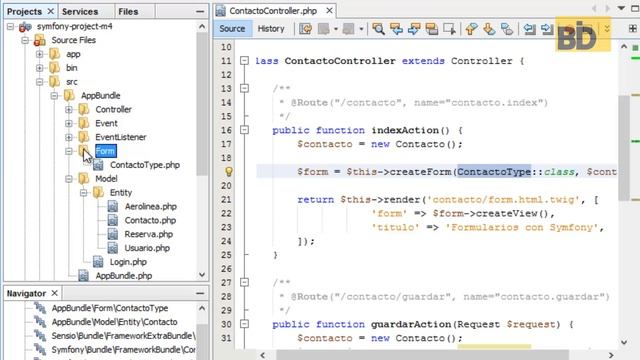Switch to the Services tab

[x=80, y=11]
